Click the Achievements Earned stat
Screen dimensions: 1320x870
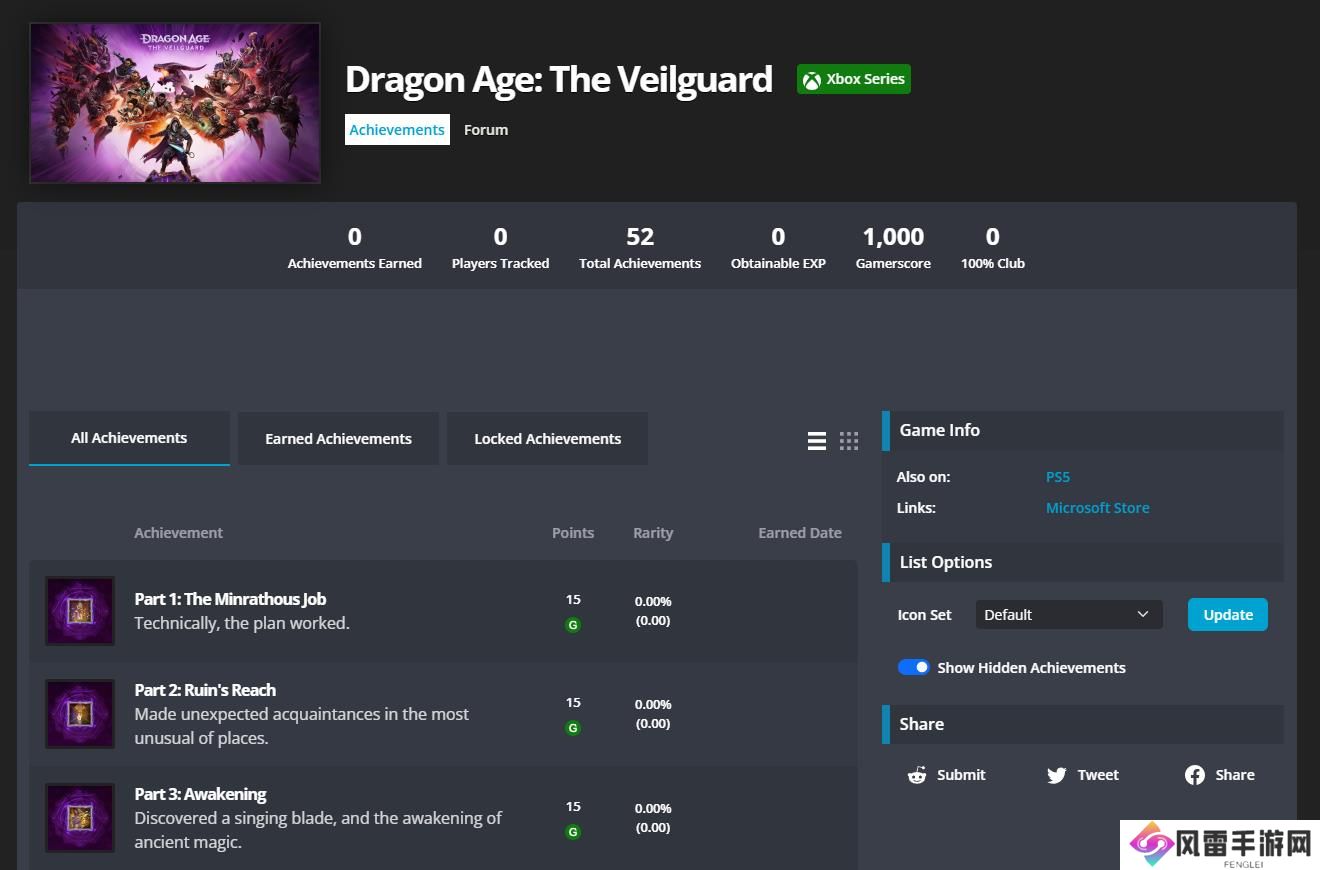pyautogui.click(x=355, y=248)
